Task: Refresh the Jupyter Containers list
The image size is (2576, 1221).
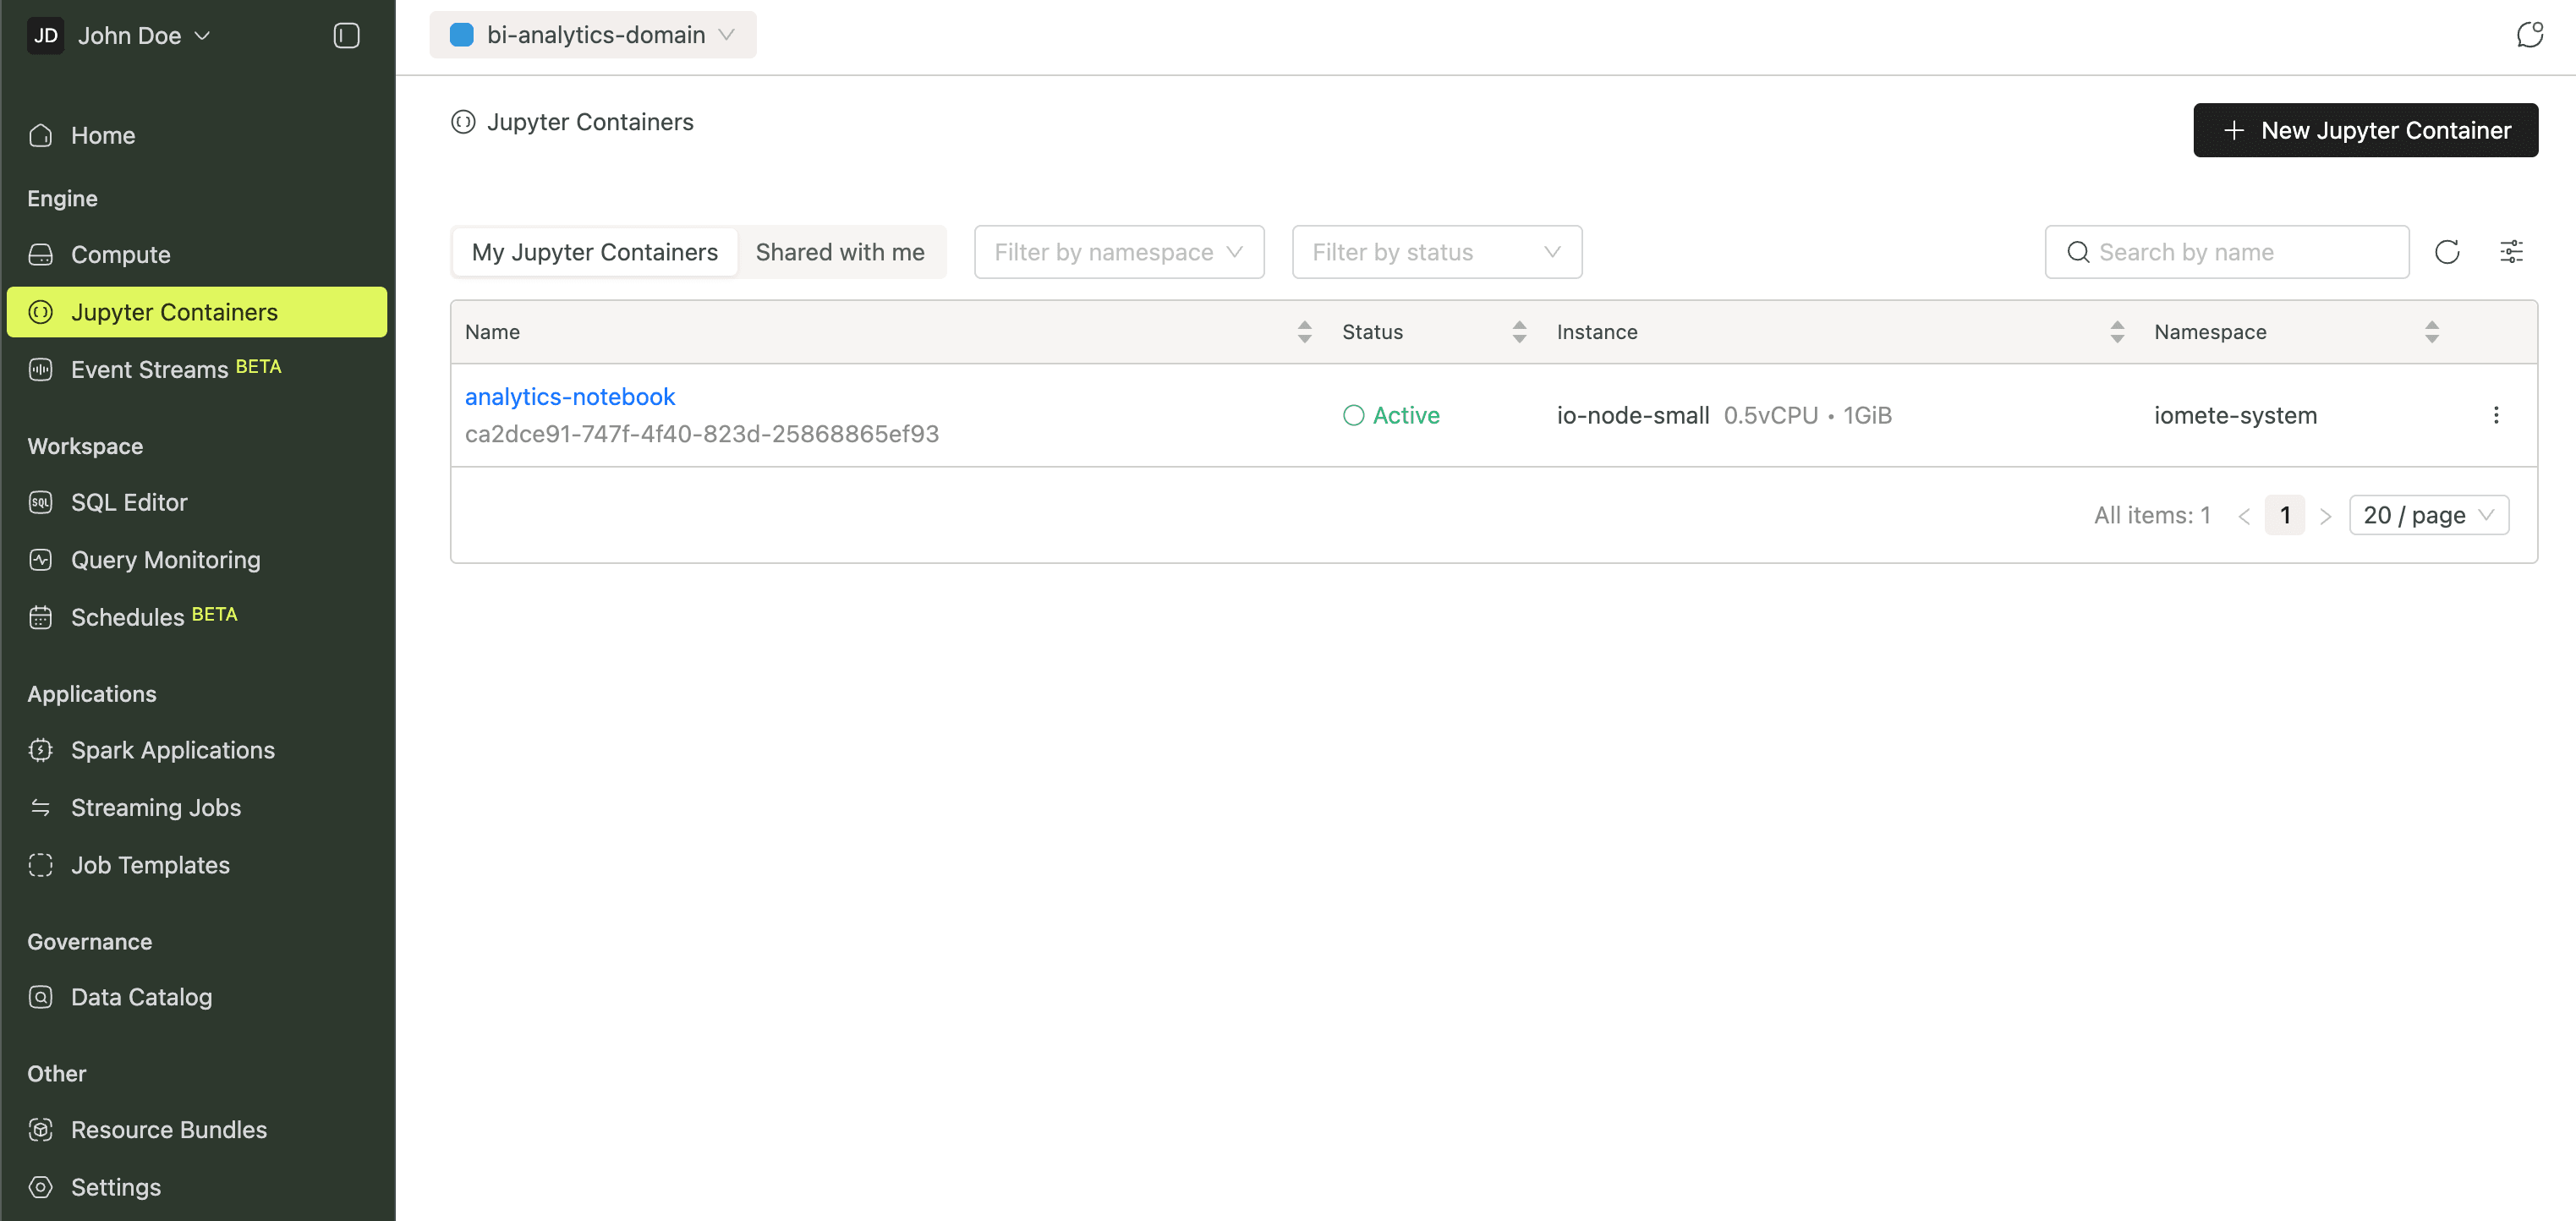Action: coord(2448,251)
